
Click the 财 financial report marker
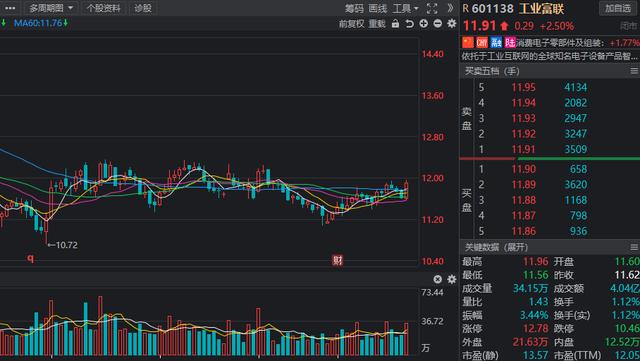pos(337,260)
